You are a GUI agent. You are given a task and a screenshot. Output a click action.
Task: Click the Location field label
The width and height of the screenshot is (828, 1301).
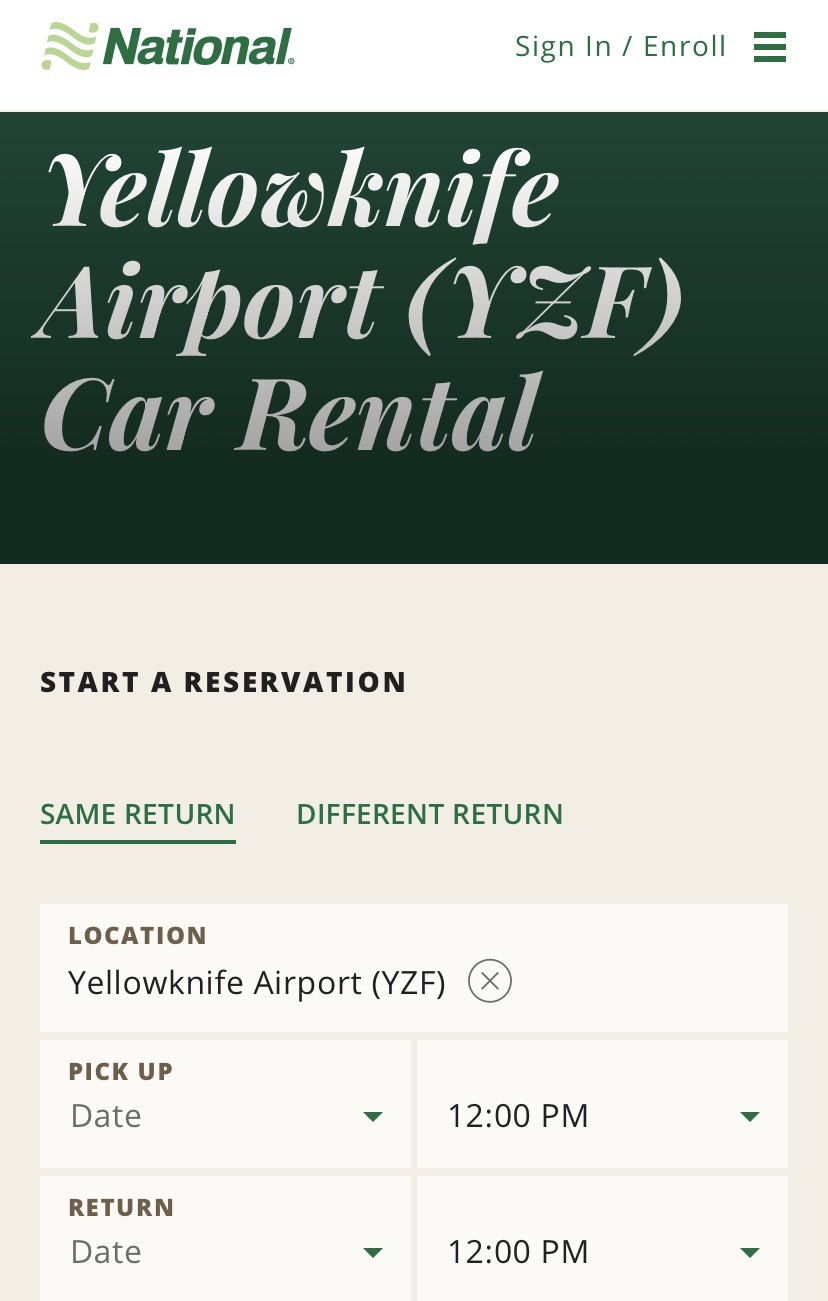tap(137, 936)
